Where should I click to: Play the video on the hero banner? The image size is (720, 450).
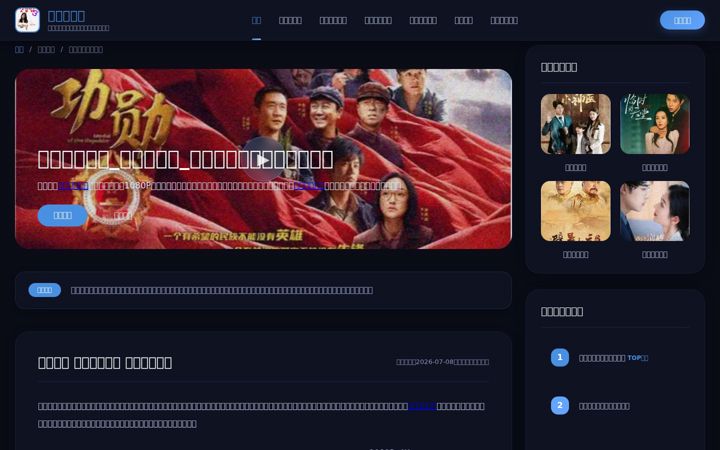click(263, 160)
